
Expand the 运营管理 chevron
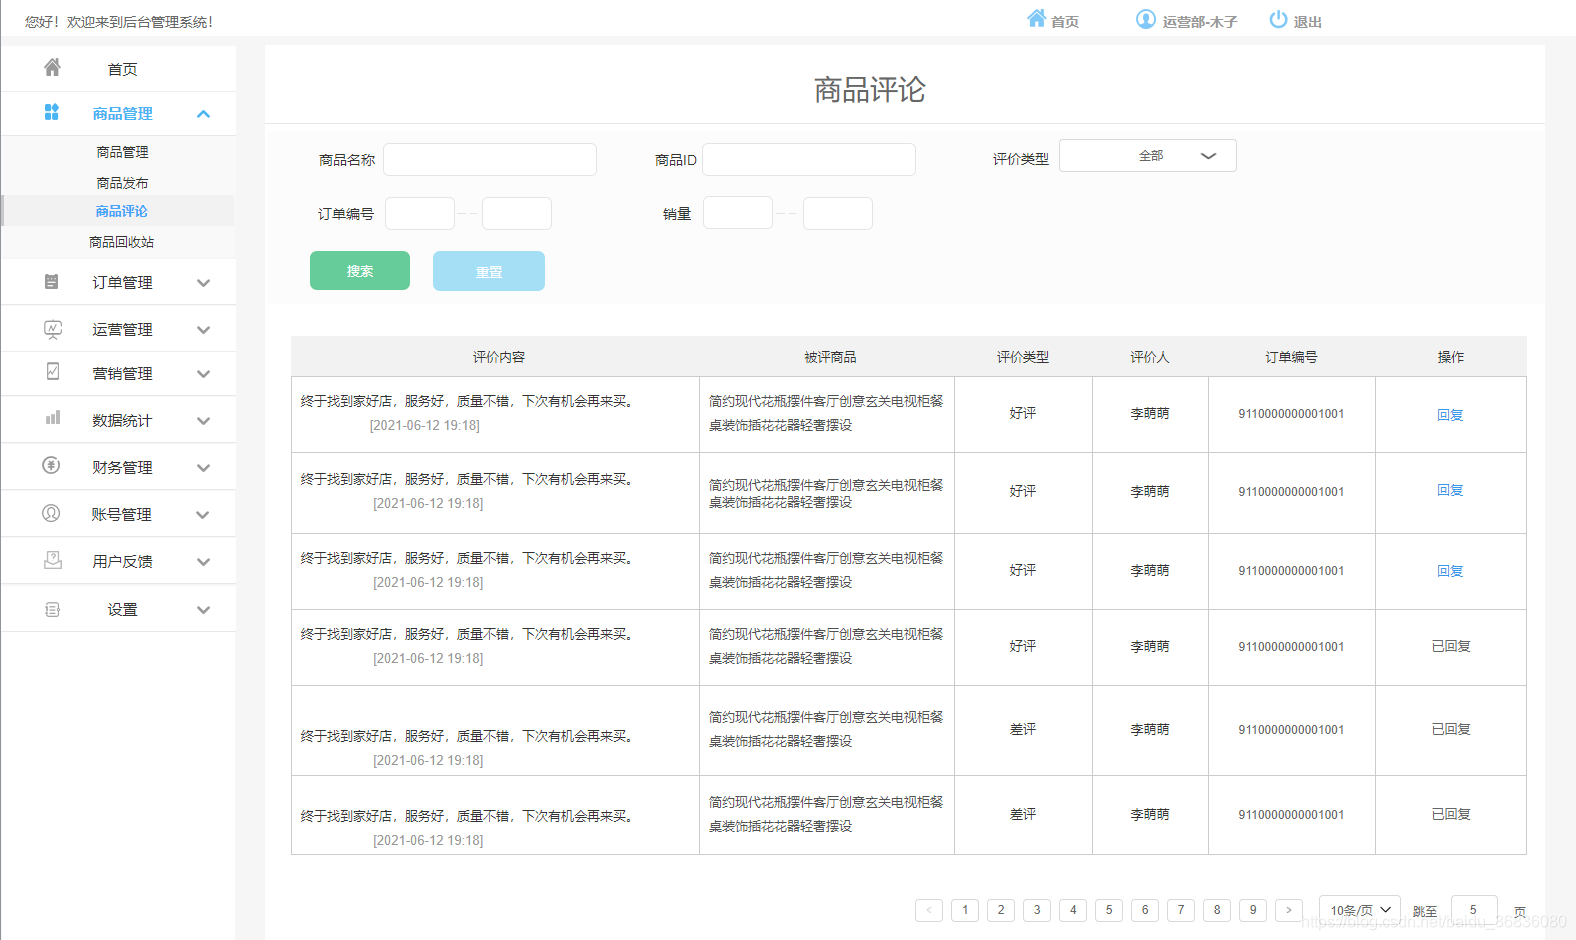click(204, 330)
